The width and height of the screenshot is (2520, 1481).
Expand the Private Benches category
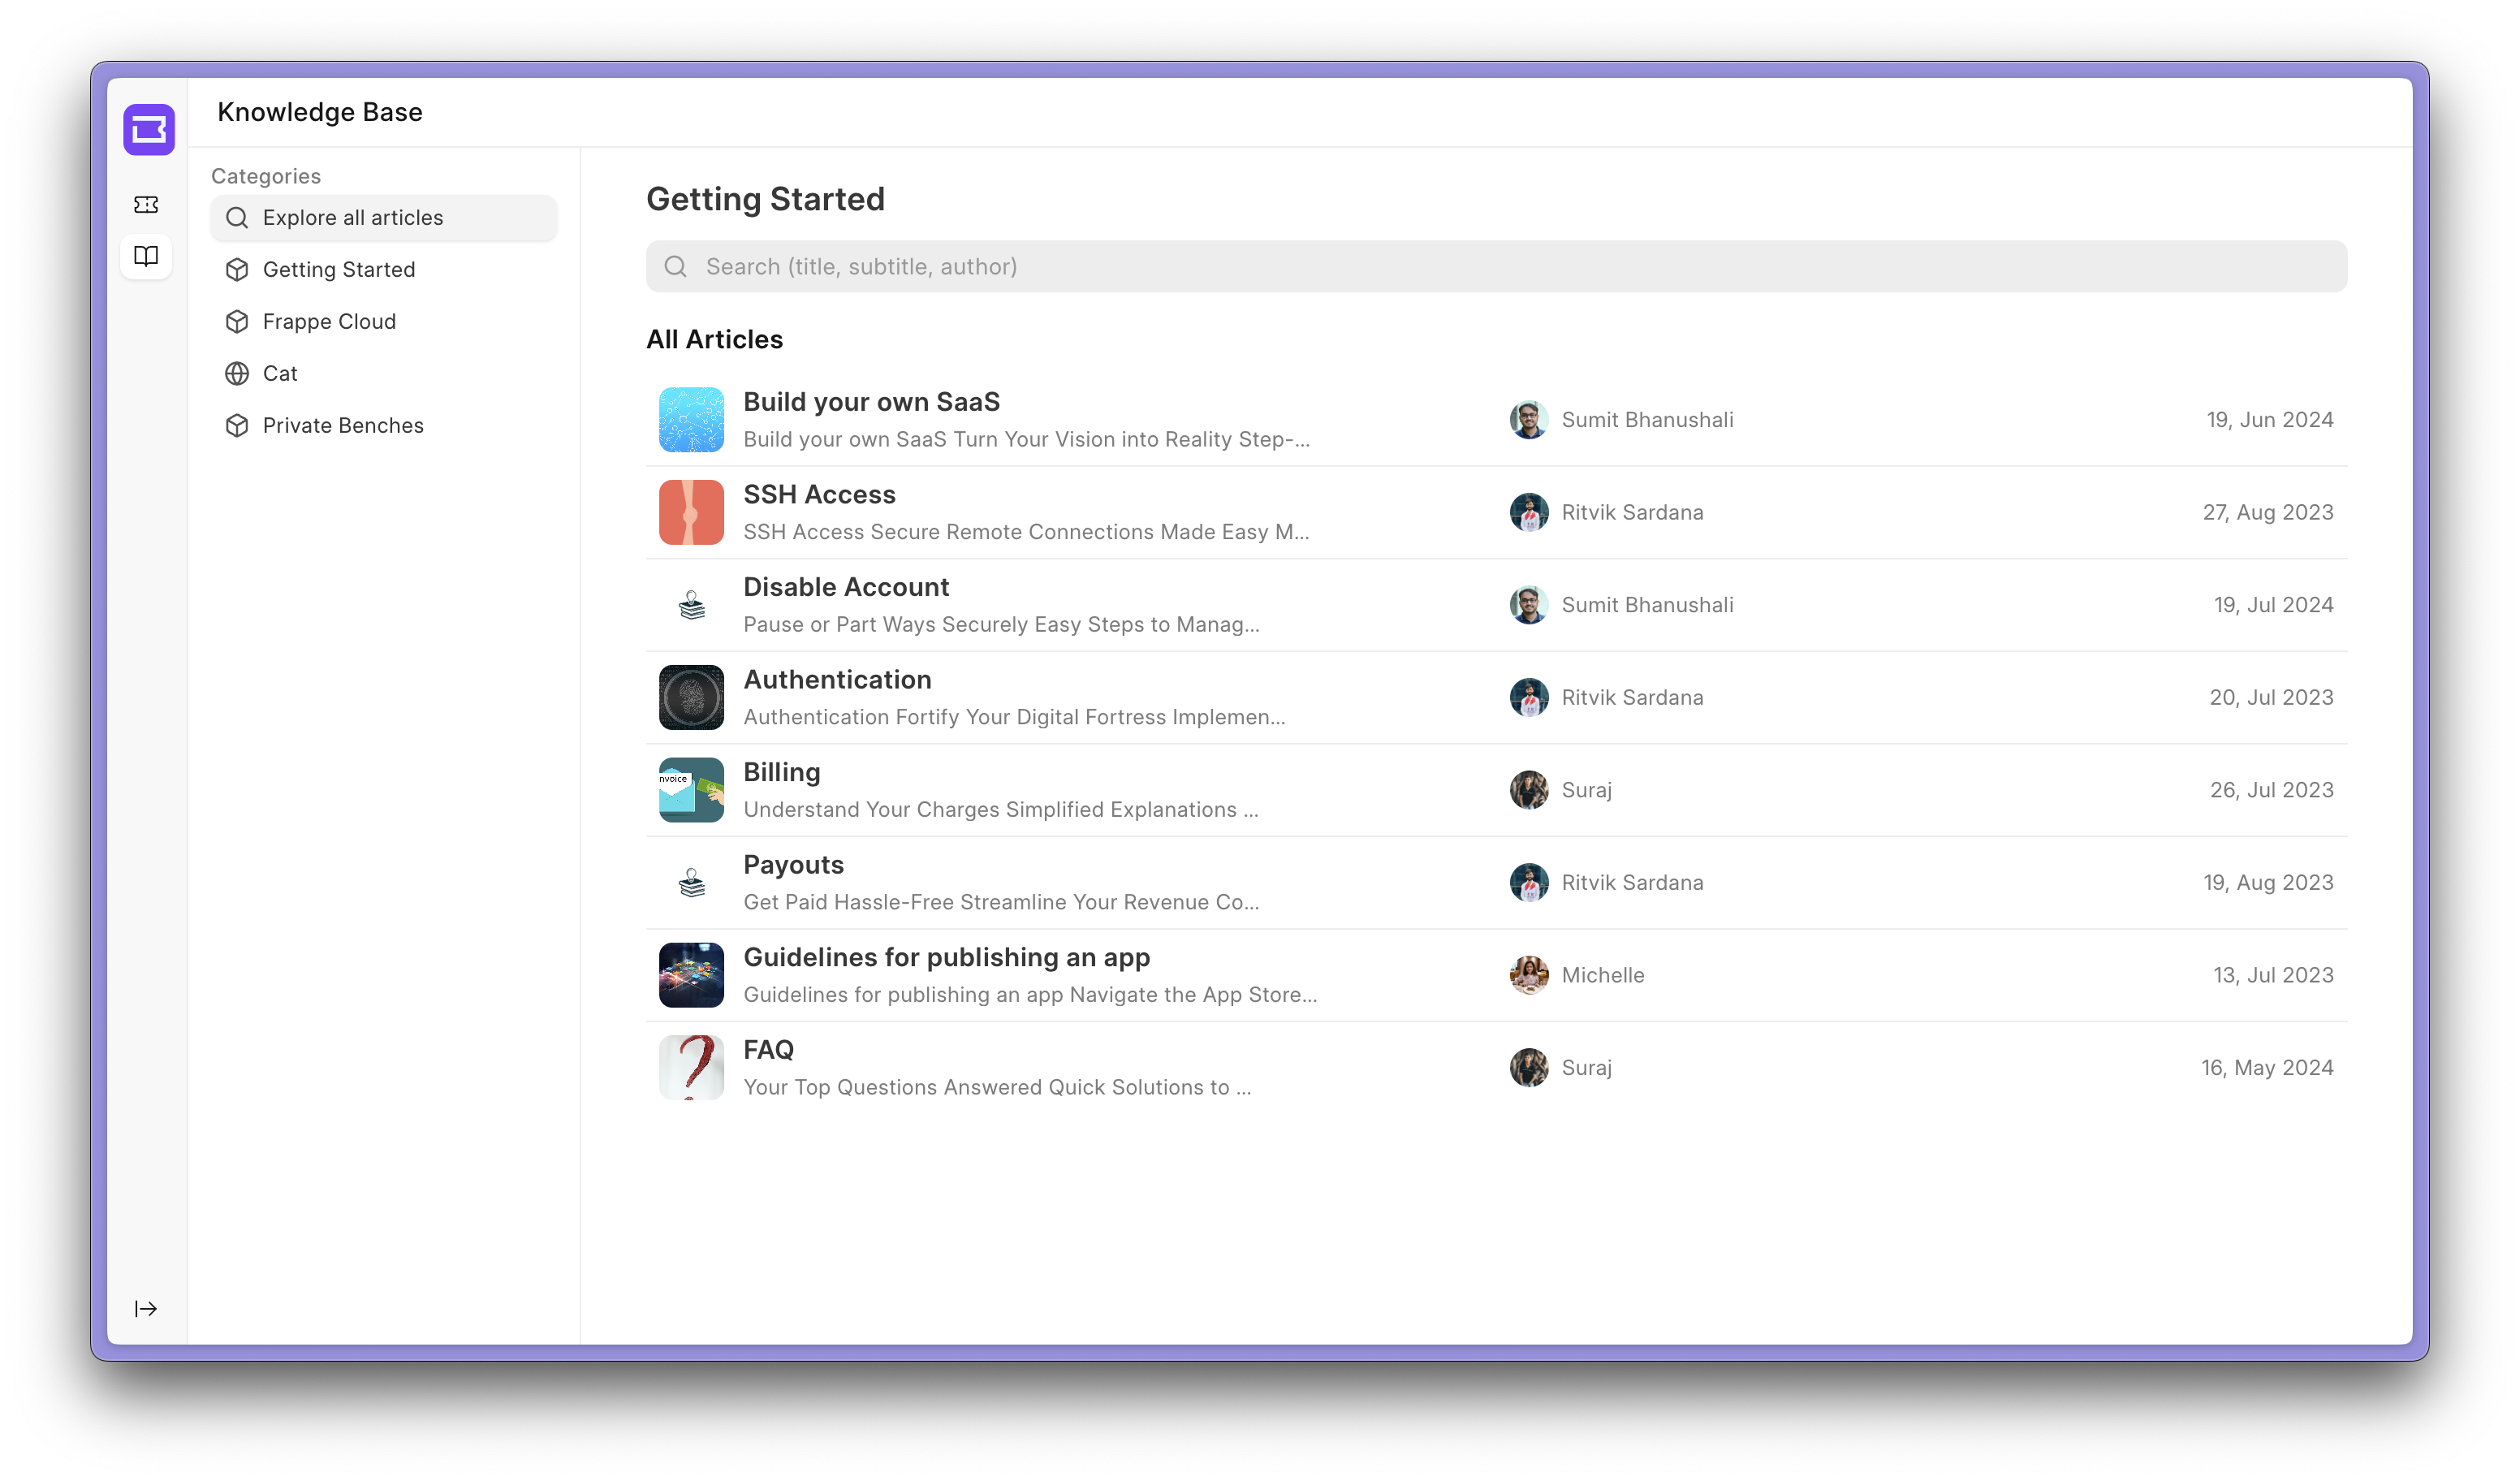click(x=343, y=425)
